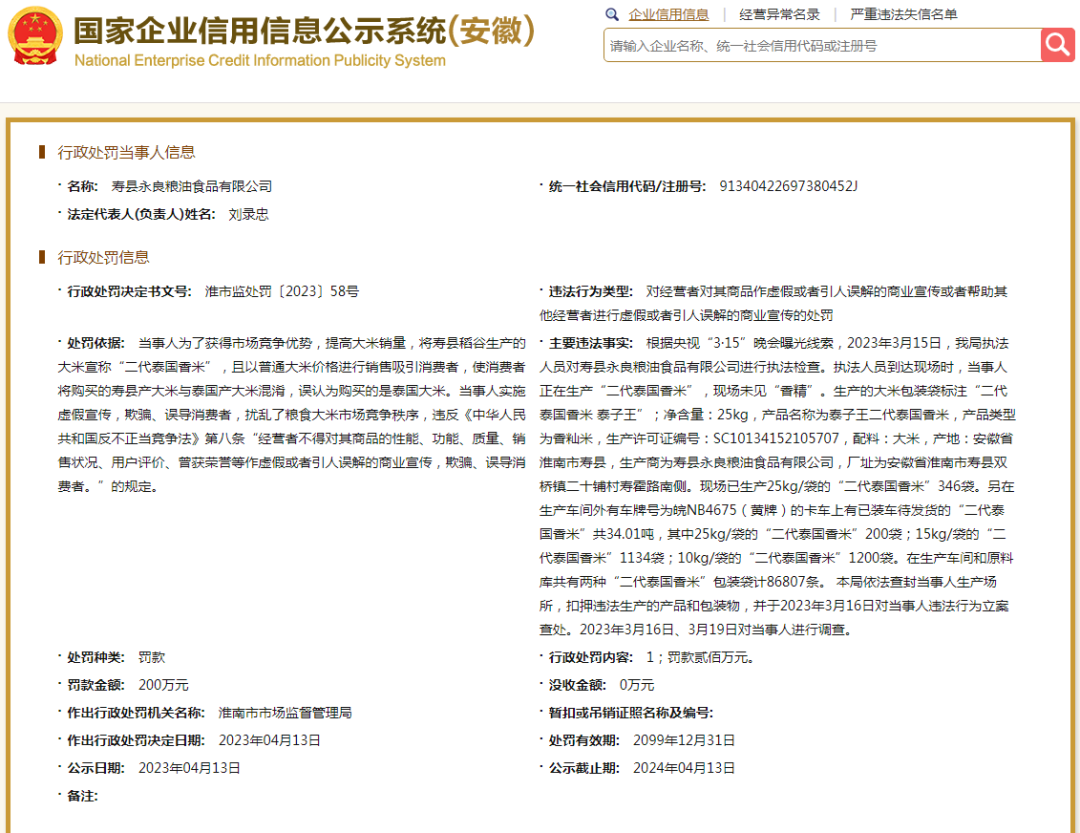Click legal representative name 刘录忠
The width and height of the screenshot is (1080, 833).
249,214
